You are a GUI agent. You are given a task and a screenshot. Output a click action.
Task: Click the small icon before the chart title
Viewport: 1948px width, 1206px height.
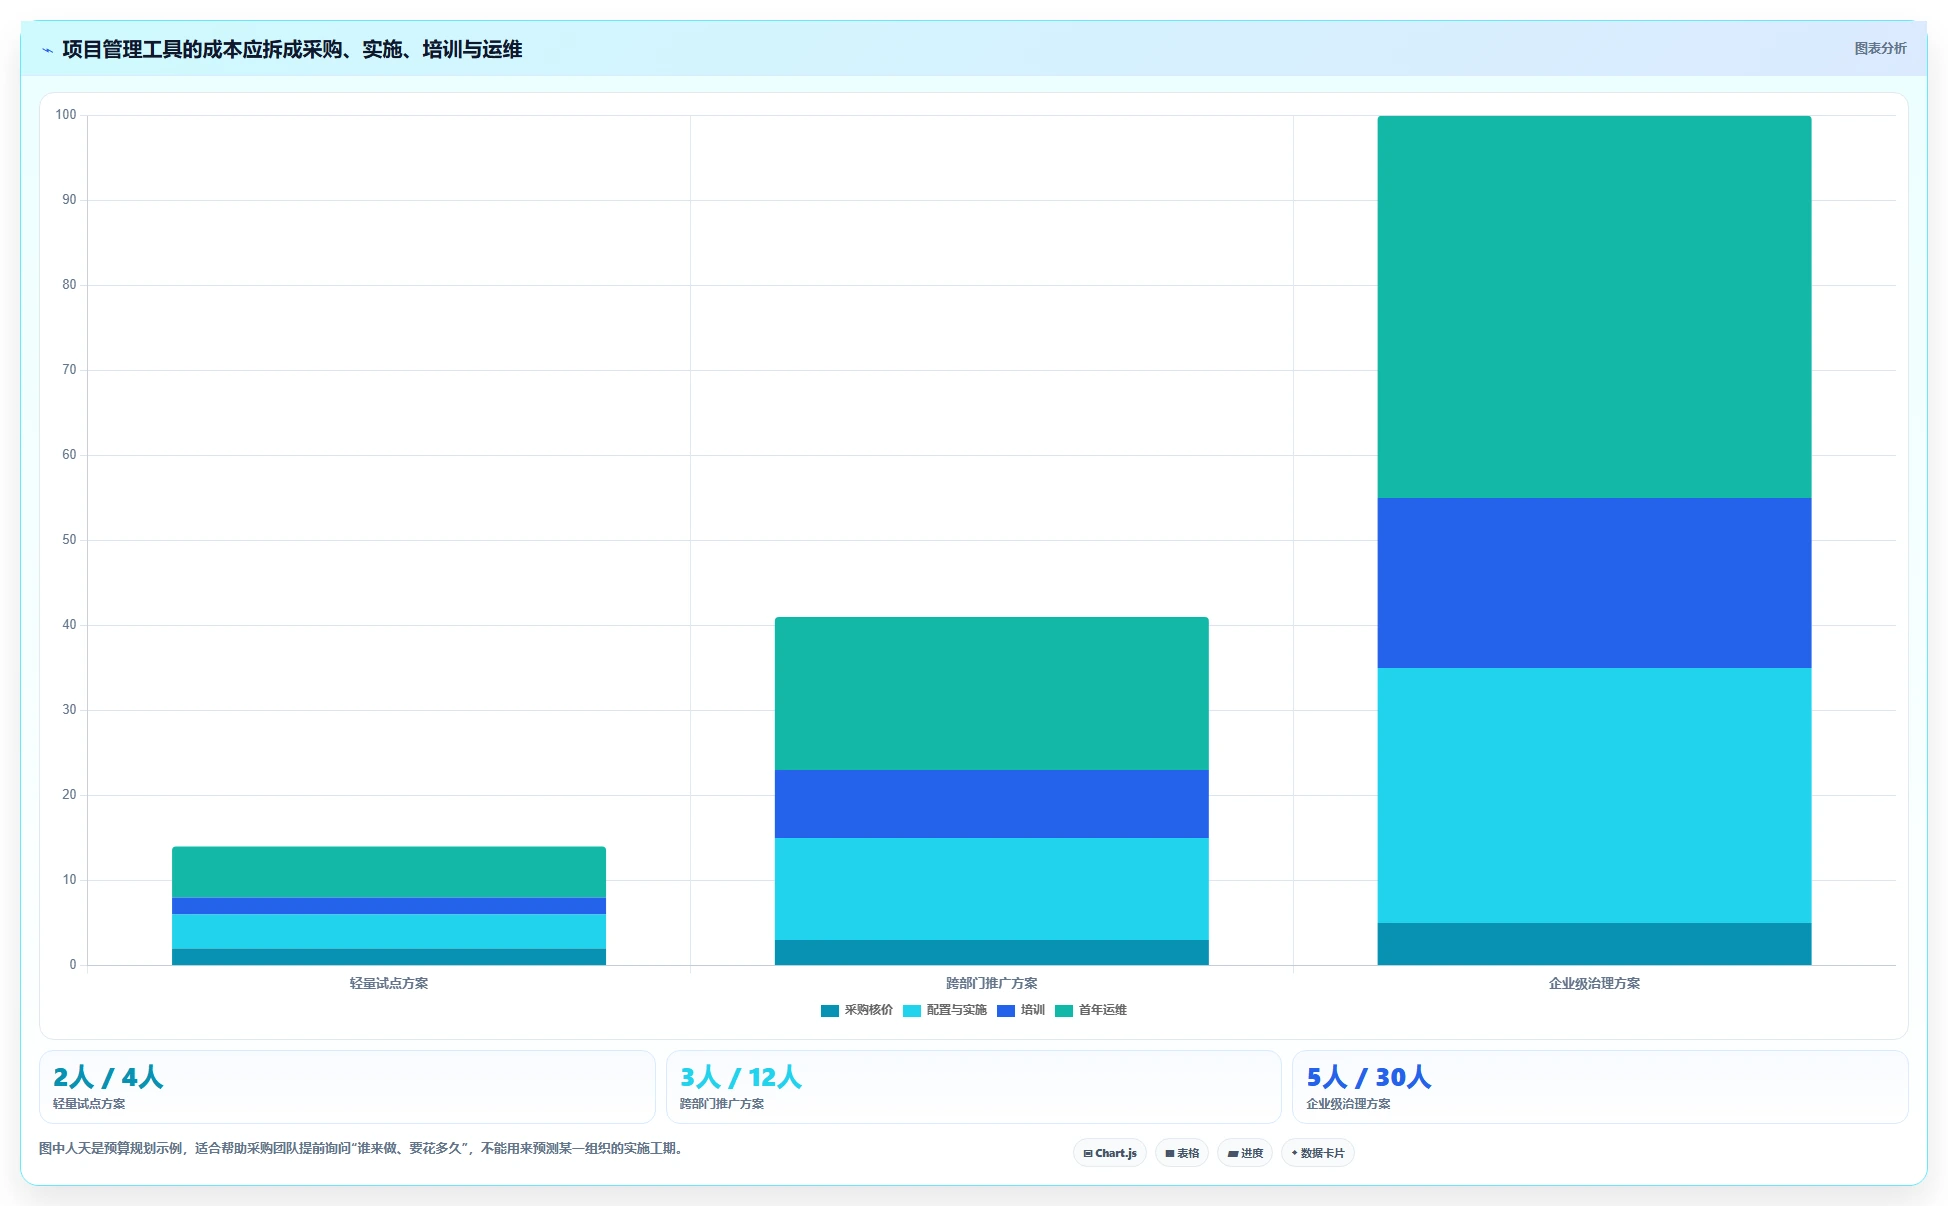pos(47,50)
